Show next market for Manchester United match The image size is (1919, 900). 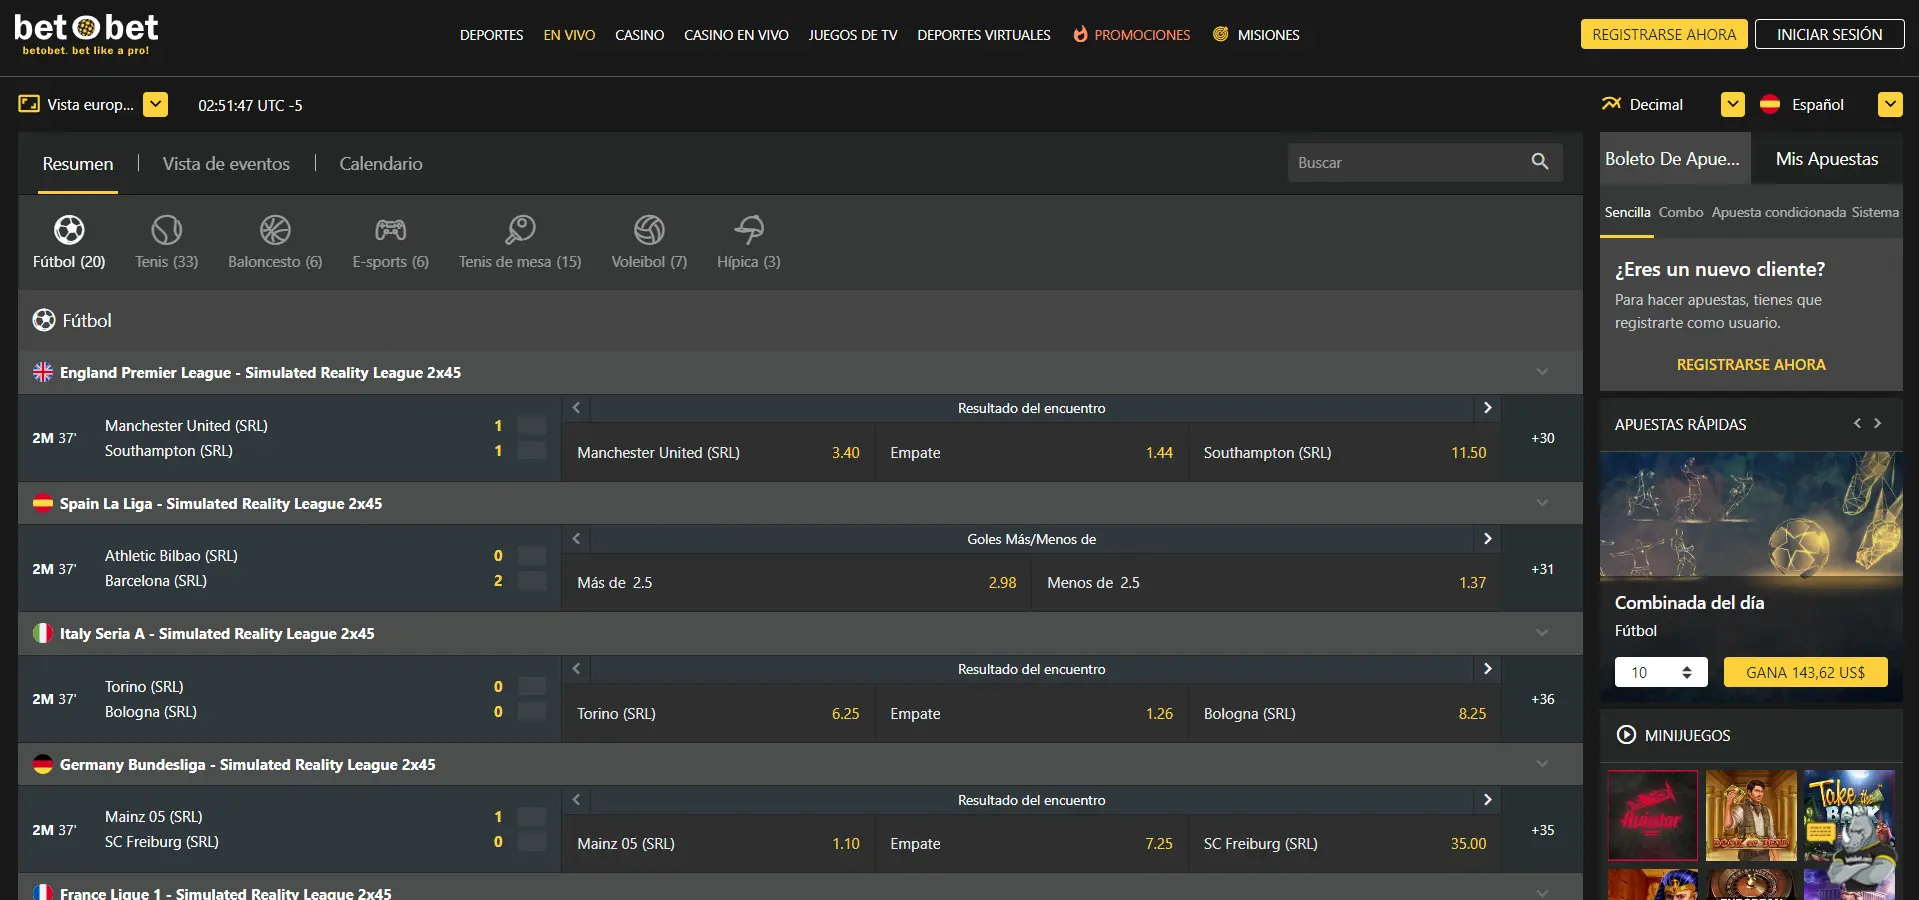point(1487,408)
